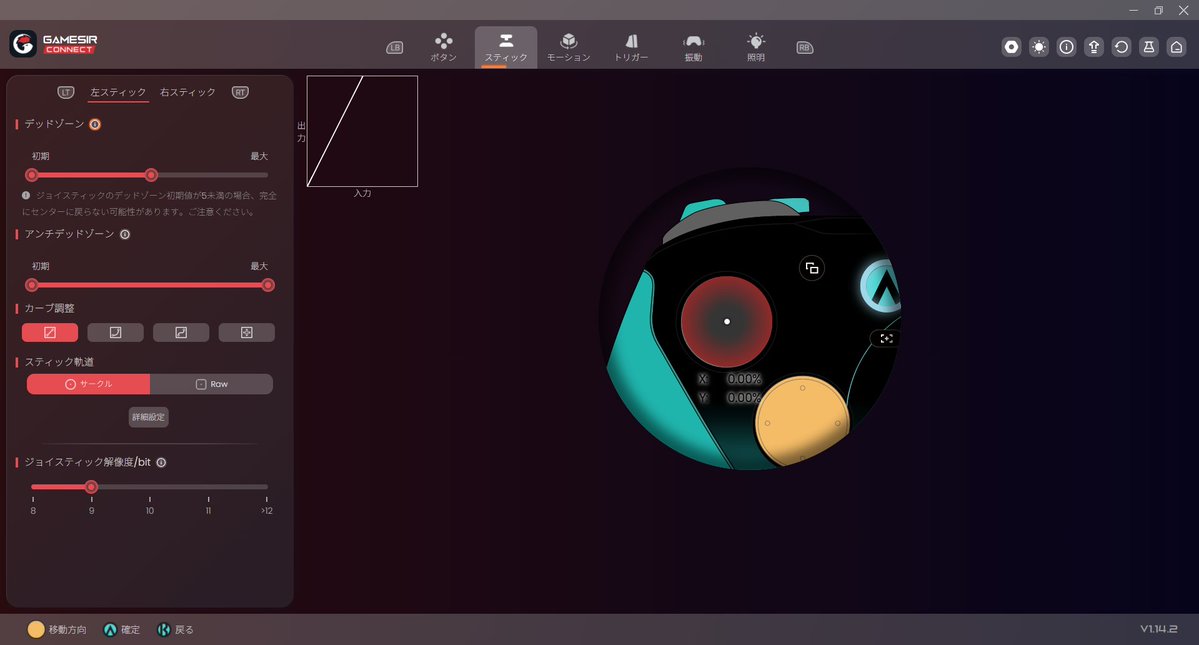
Task: Click the input/output response curve graph
Action: pos(362,131)
